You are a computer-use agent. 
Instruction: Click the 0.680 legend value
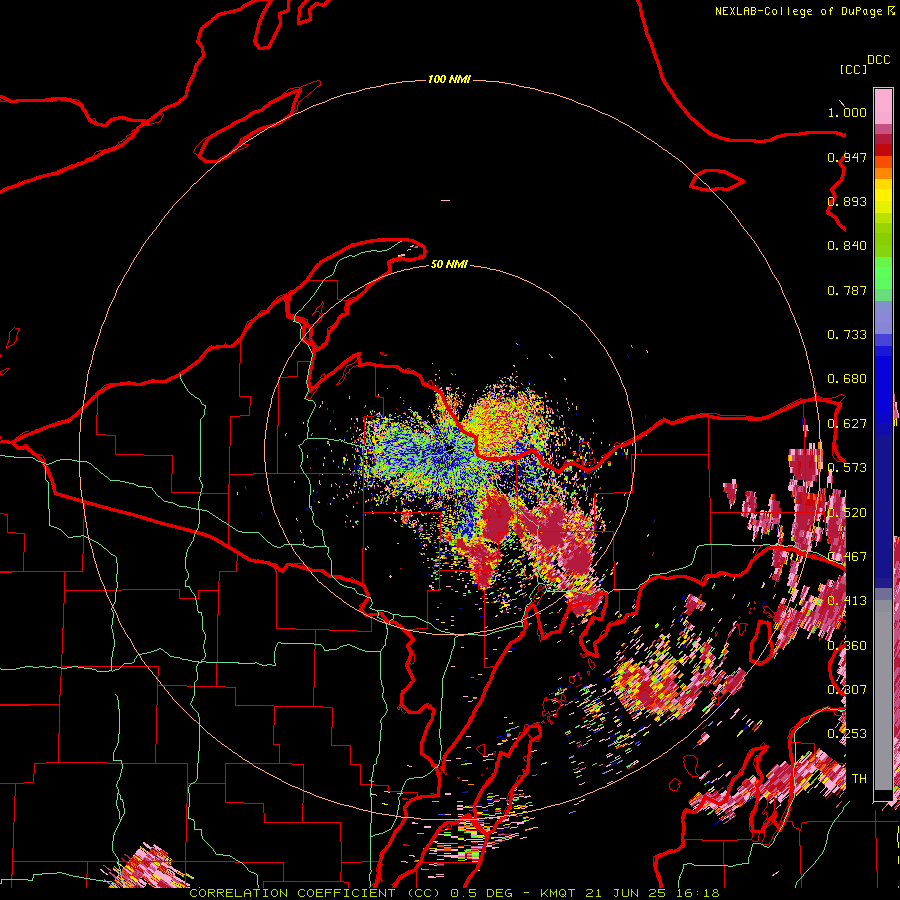[847, 379]
